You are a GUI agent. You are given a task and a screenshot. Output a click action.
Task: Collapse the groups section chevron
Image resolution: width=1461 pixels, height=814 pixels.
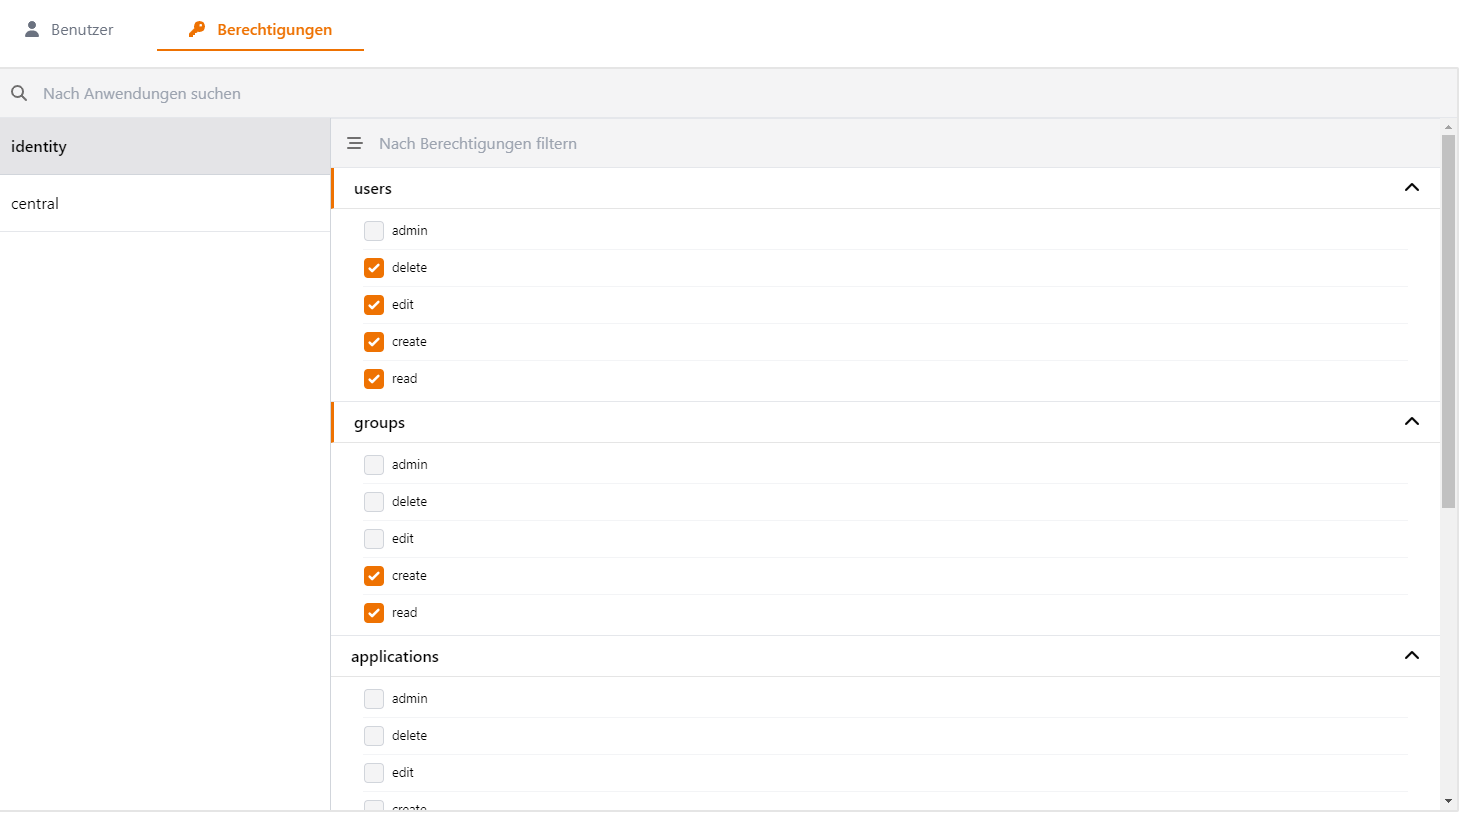[1412, 422]
